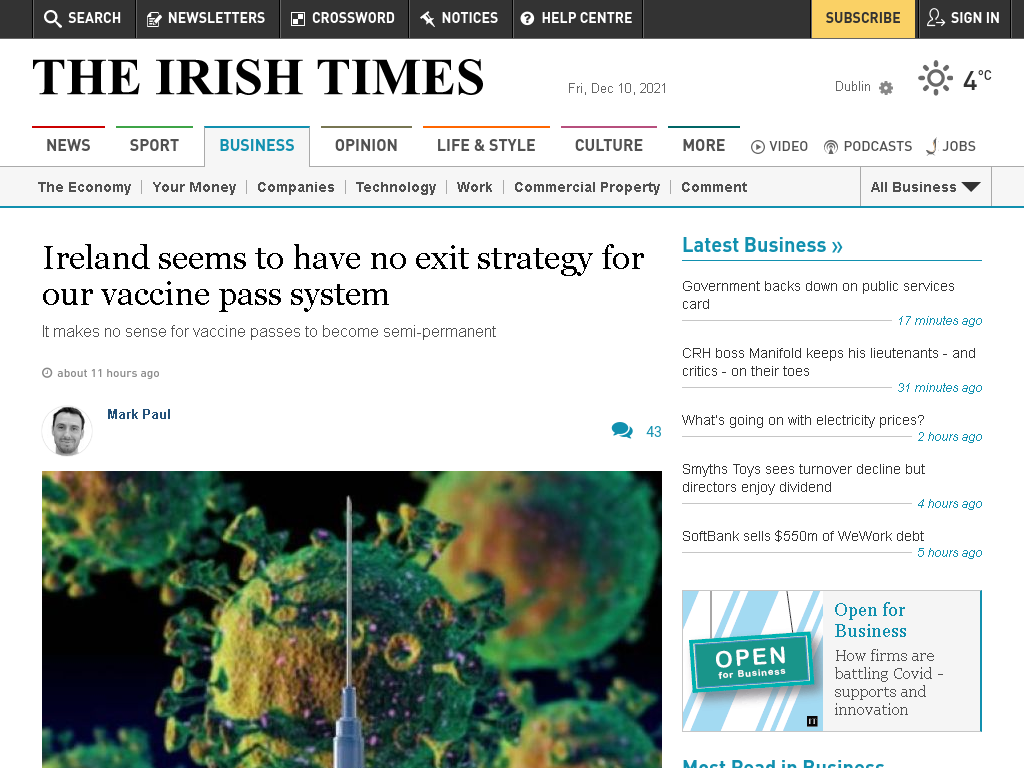Read 'Government backs down on public services card'
Screen dimensions: 1024x768
tap(818, 295)
